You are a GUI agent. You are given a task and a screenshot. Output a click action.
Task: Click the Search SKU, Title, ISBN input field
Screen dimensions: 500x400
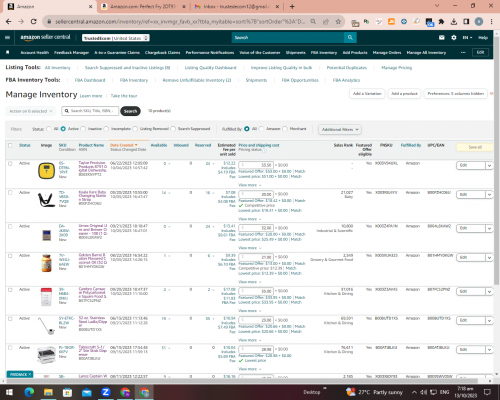(90, 111)
